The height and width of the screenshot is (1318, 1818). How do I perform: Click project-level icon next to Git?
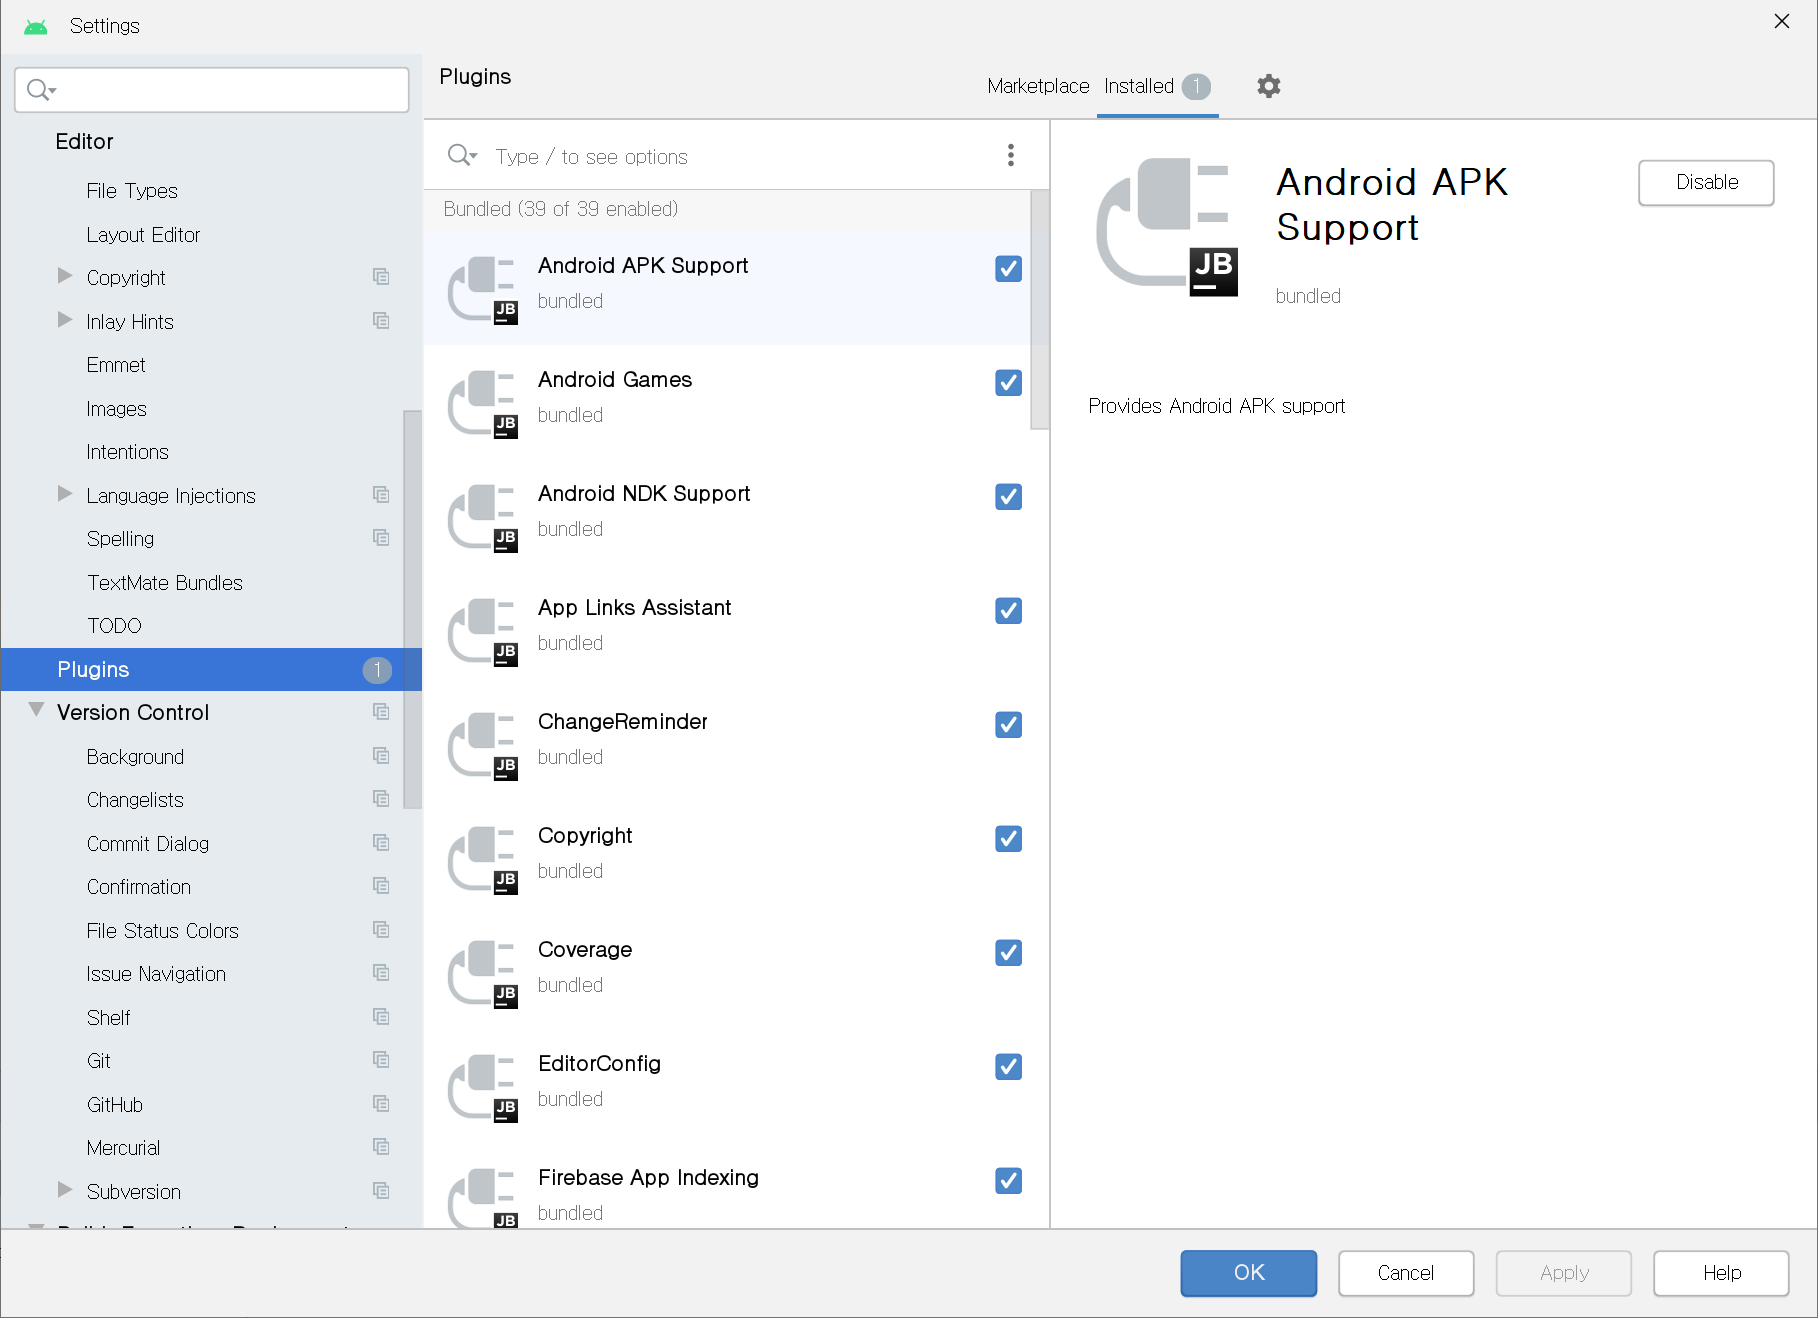pyautogui.click(x=381, y=1060)
